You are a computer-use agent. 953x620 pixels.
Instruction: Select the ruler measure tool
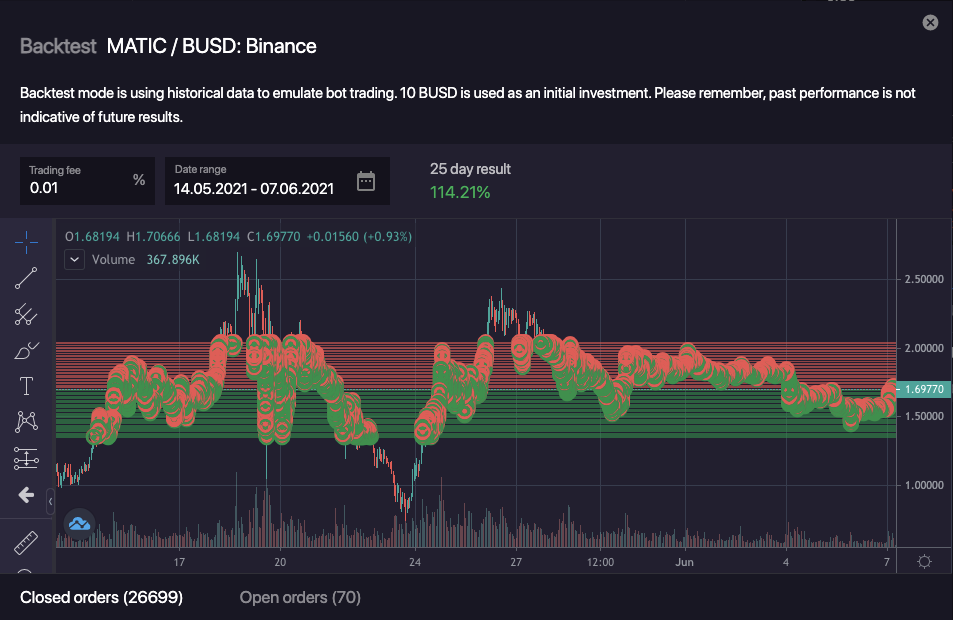(x=27, y=543)
